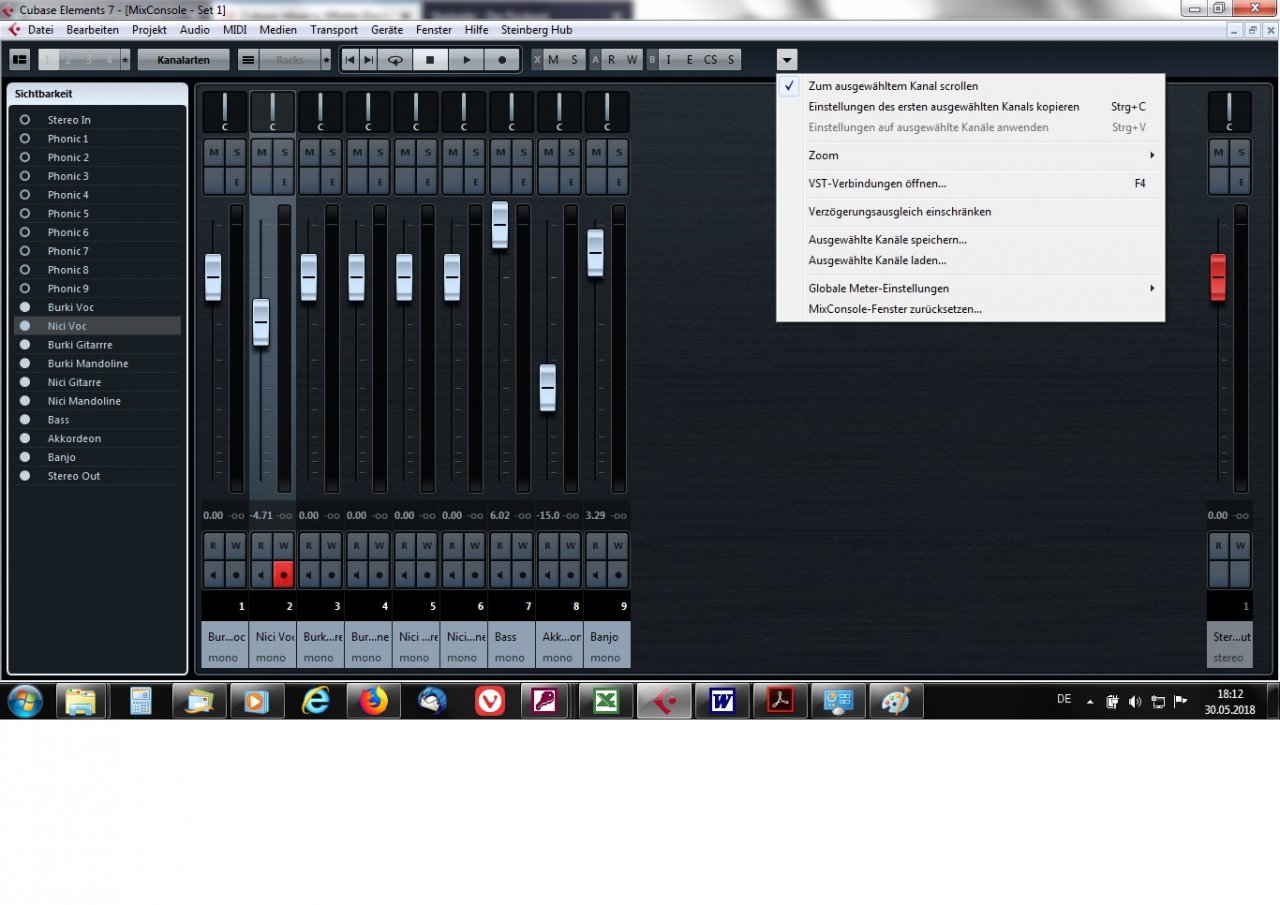Expand the Zoom submenu
1280x905 pixels.
(x=971, y=155)
